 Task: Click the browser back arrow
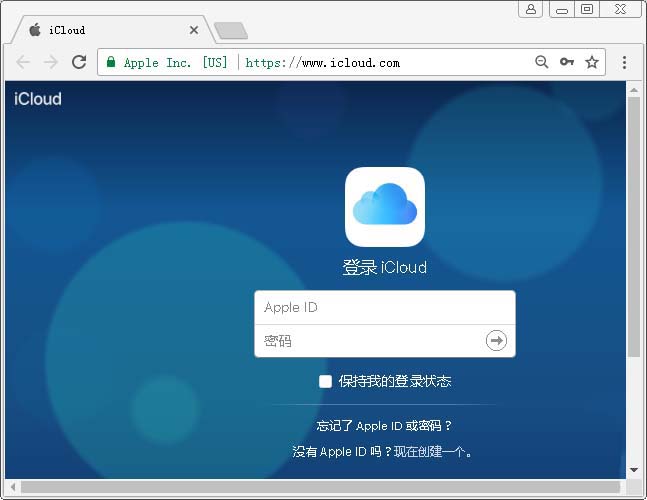pyautogui.click(x=23, y=62)
